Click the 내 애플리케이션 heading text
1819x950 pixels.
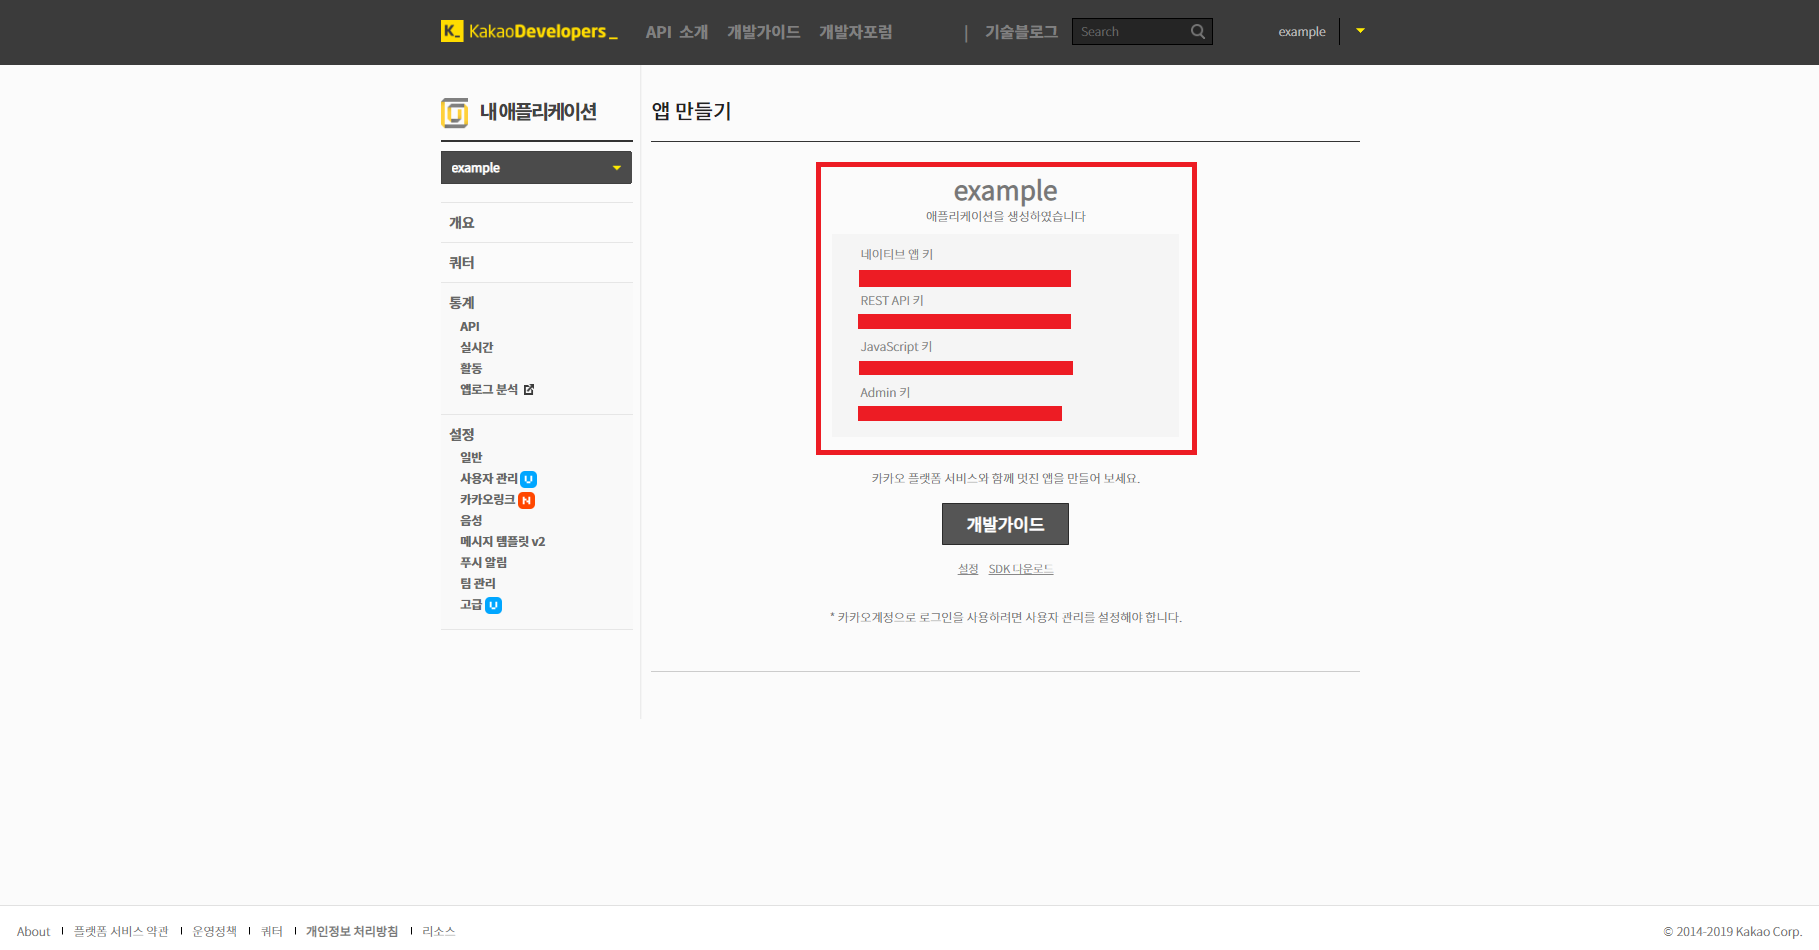[x=538, y=112]
